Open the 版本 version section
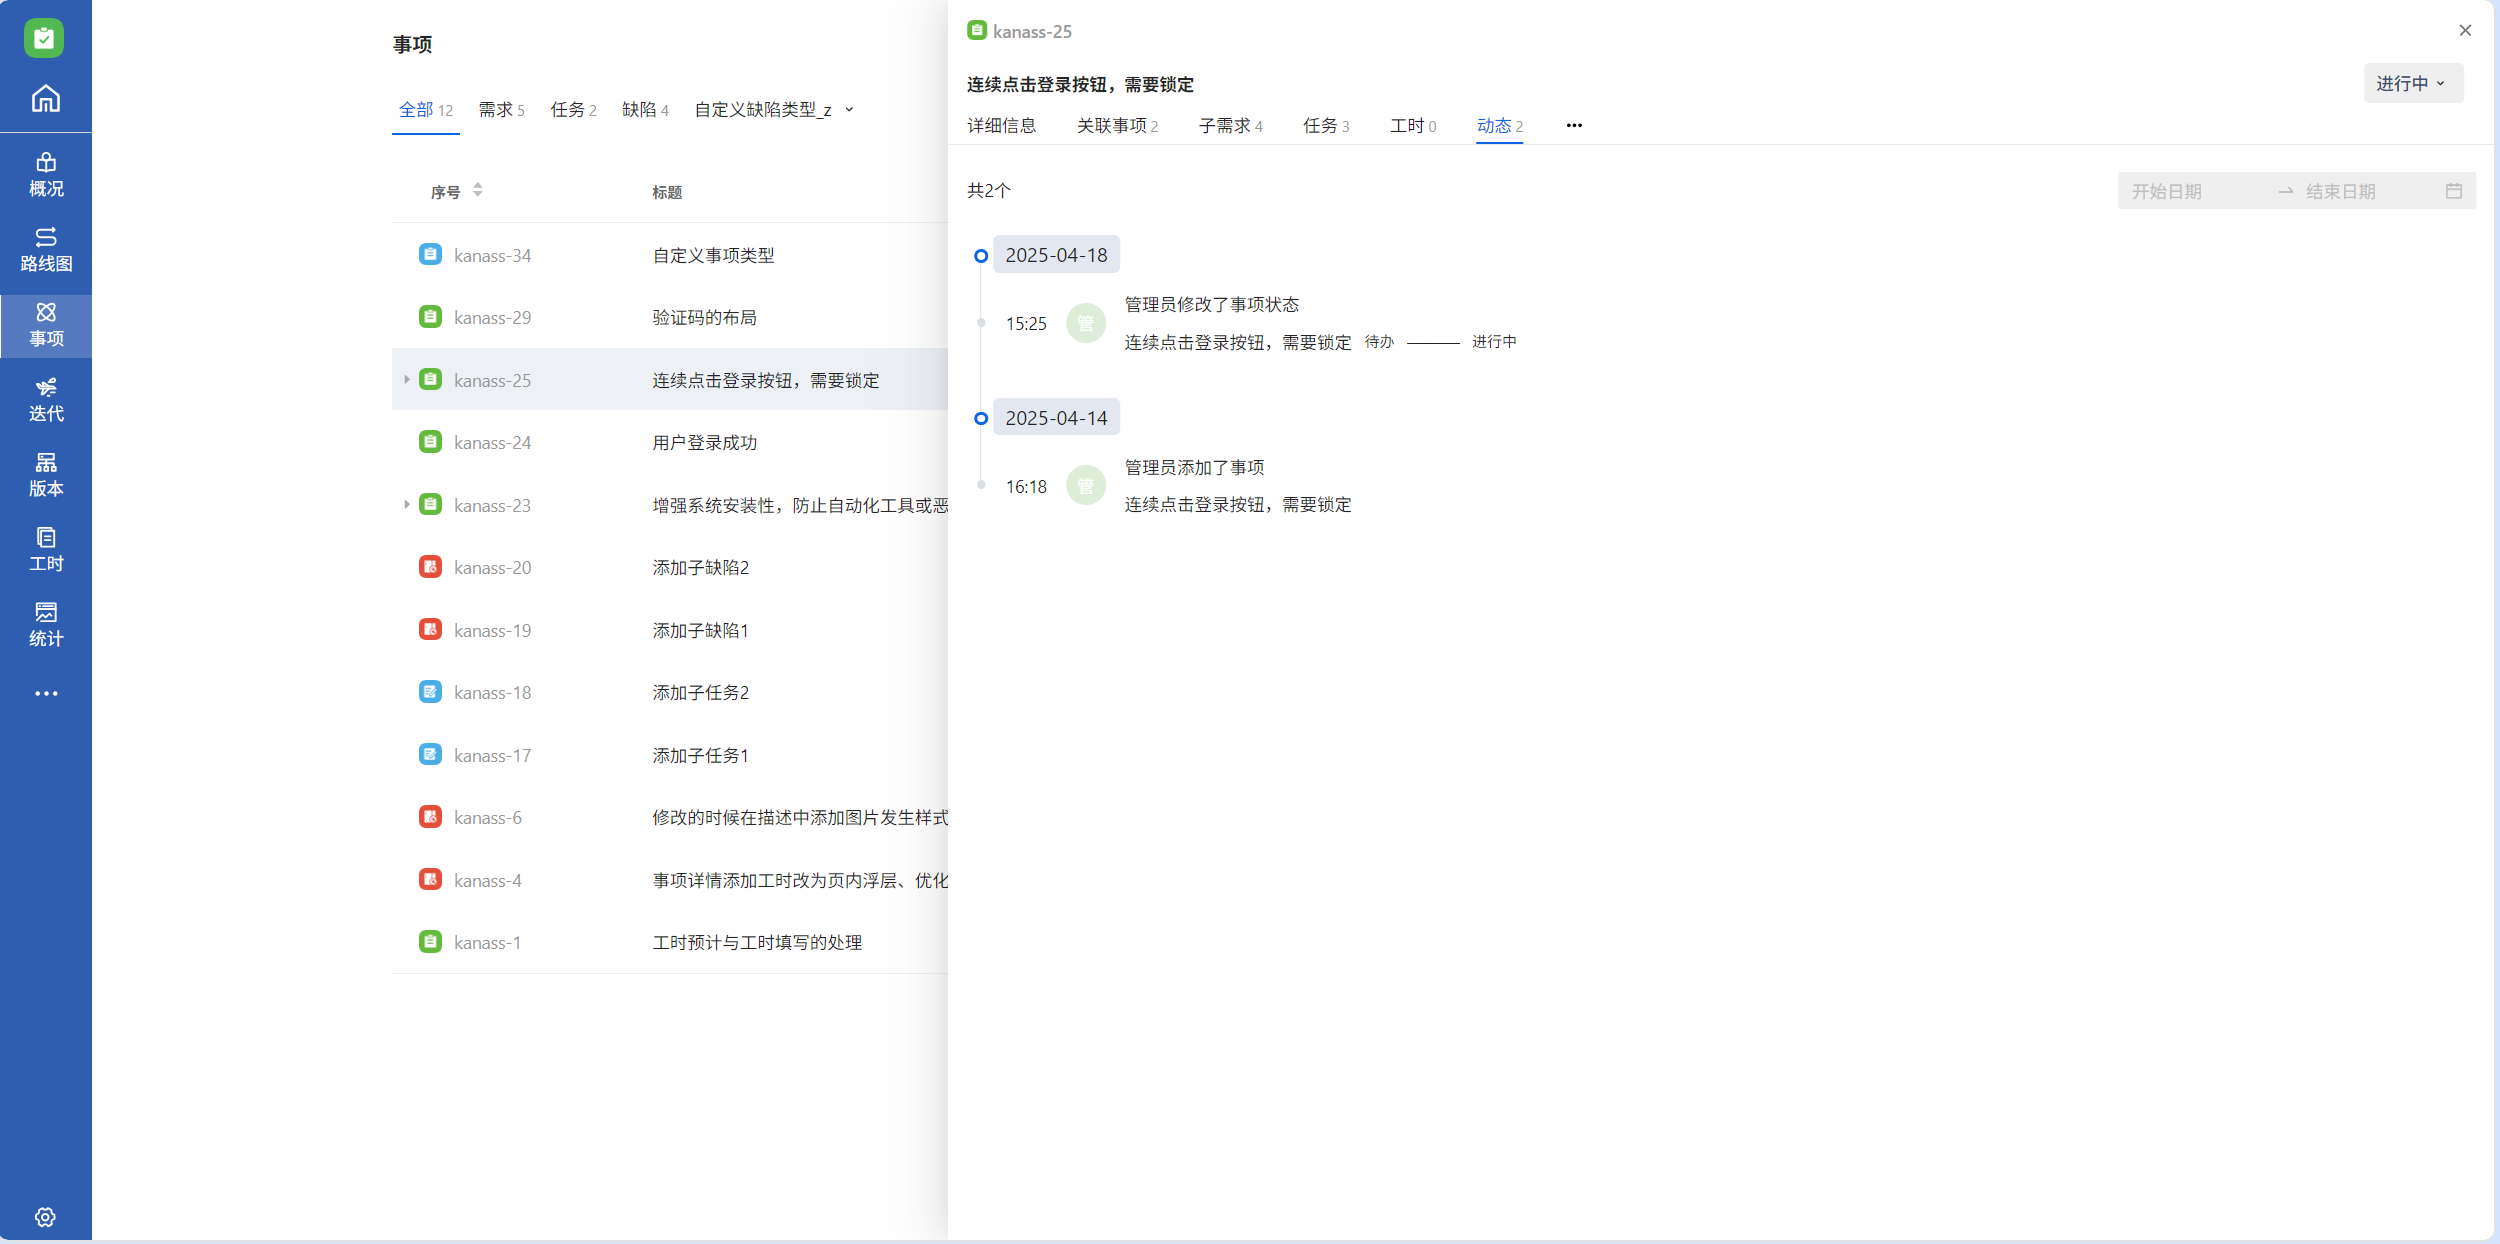Viewport: 2500px width, 1244px height. (x=46, y=474)
